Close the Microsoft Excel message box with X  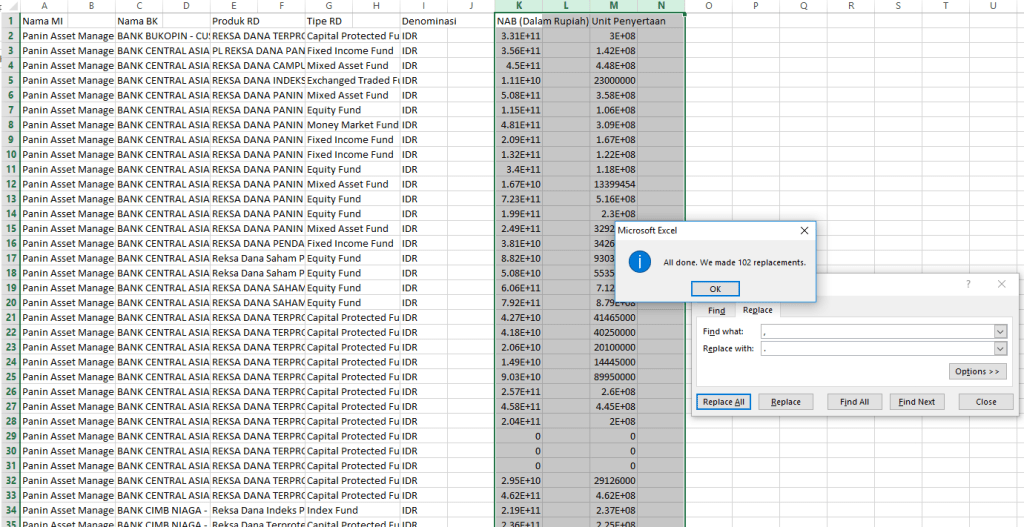coord(803,231)
